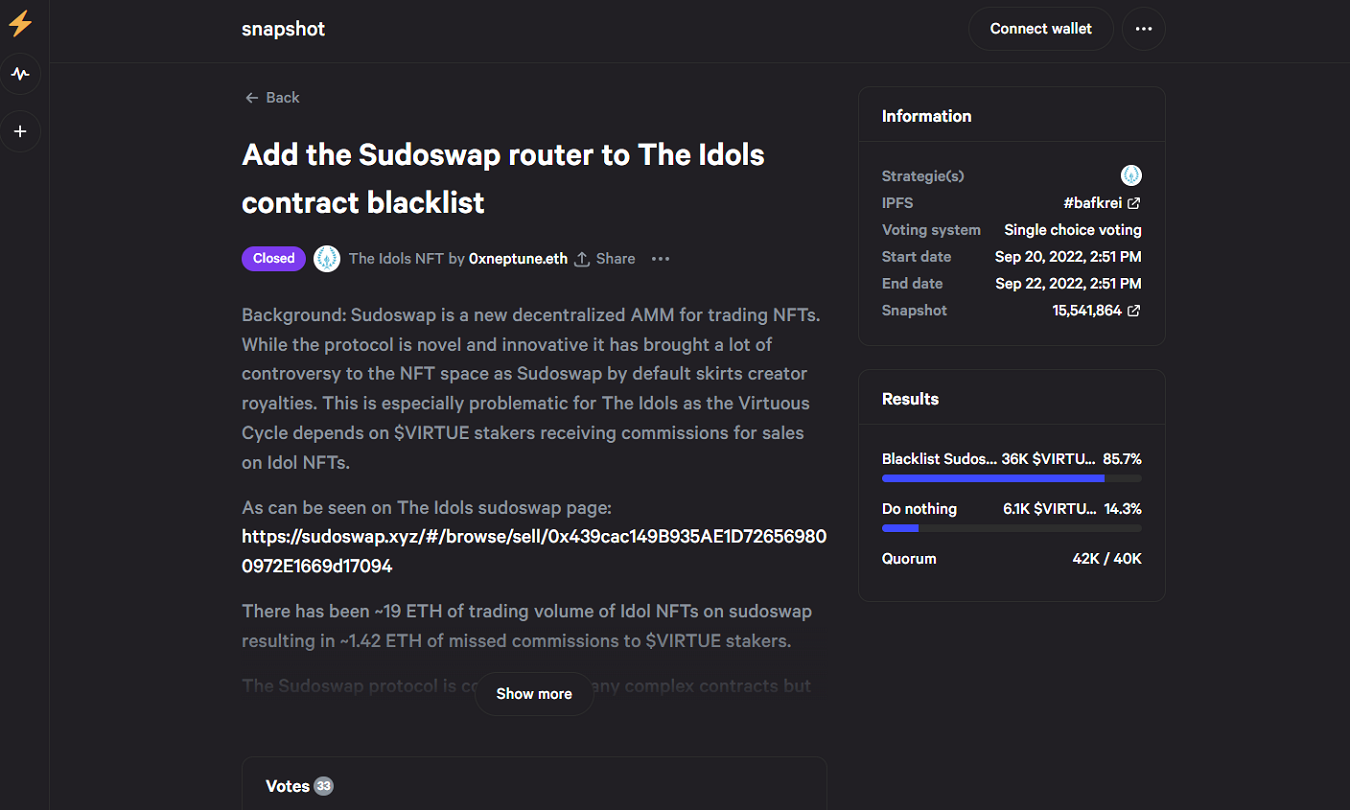Open the timeline activity pulse icon
The width and height of the screenshot is (1350, 810).
(20, 74)
